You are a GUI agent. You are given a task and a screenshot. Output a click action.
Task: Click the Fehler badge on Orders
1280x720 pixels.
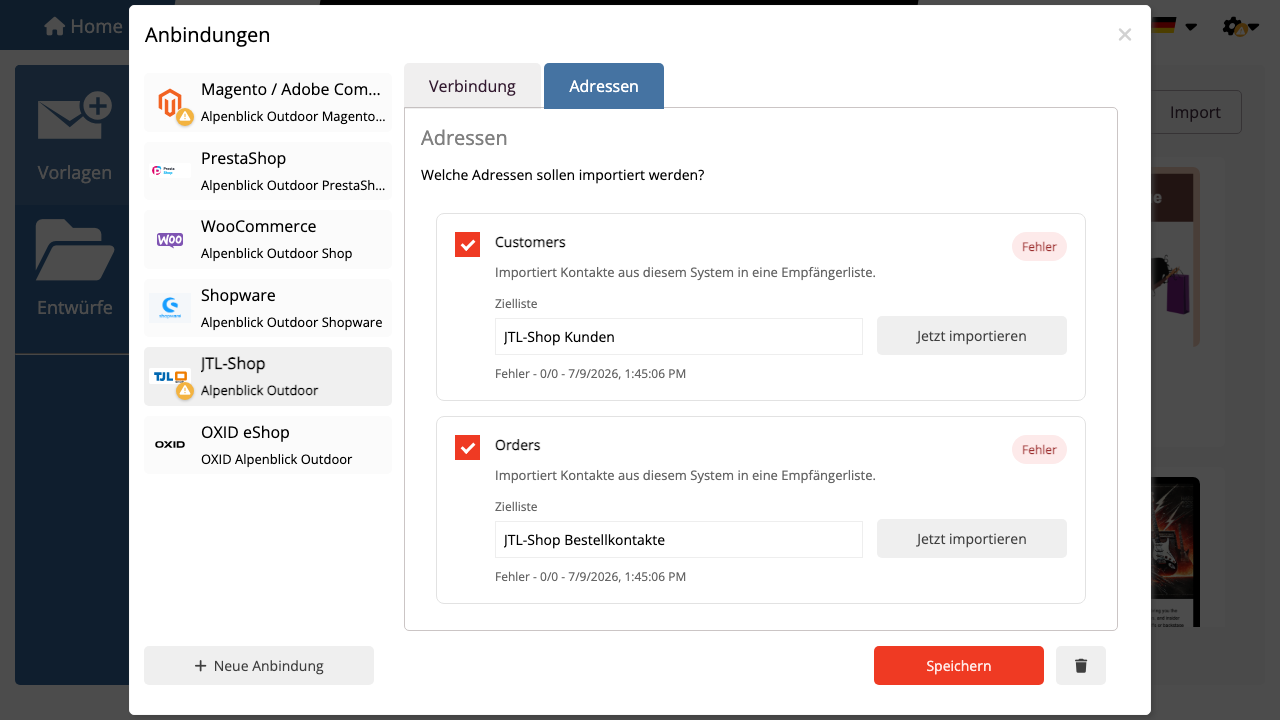1040,450
